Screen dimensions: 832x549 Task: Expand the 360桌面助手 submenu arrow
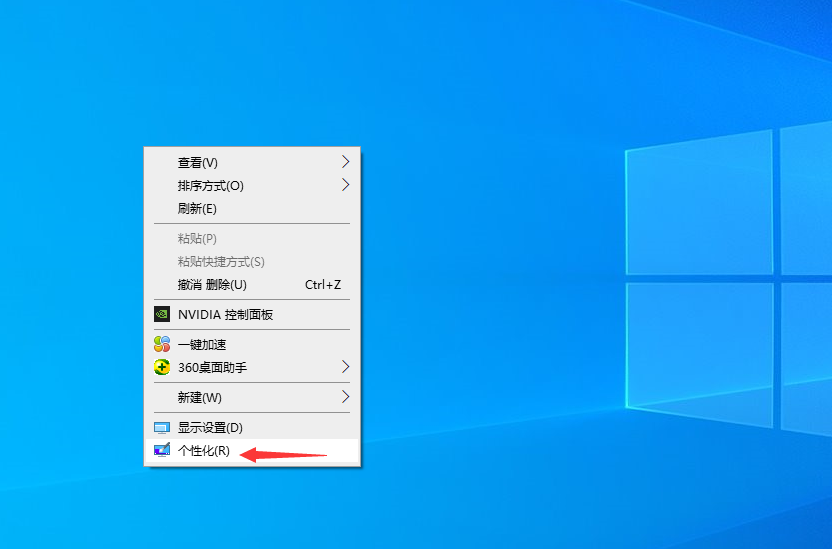tap(345, 367)
